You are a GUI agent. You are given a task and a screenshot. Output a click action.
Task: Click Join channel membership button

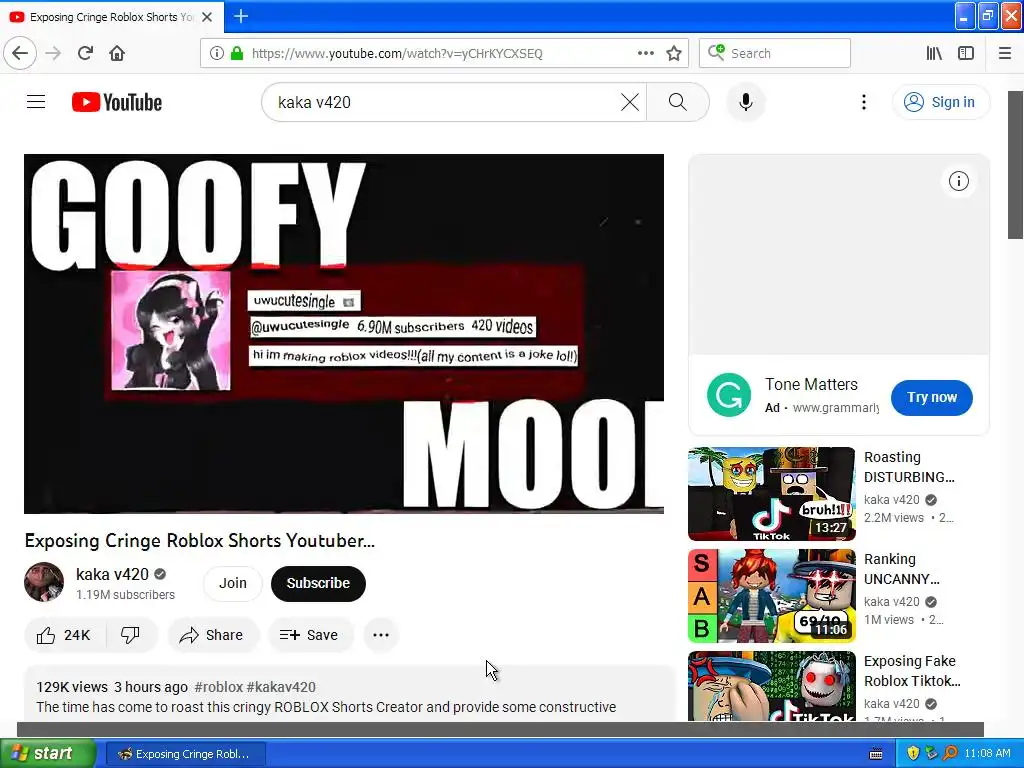point(232,583)
